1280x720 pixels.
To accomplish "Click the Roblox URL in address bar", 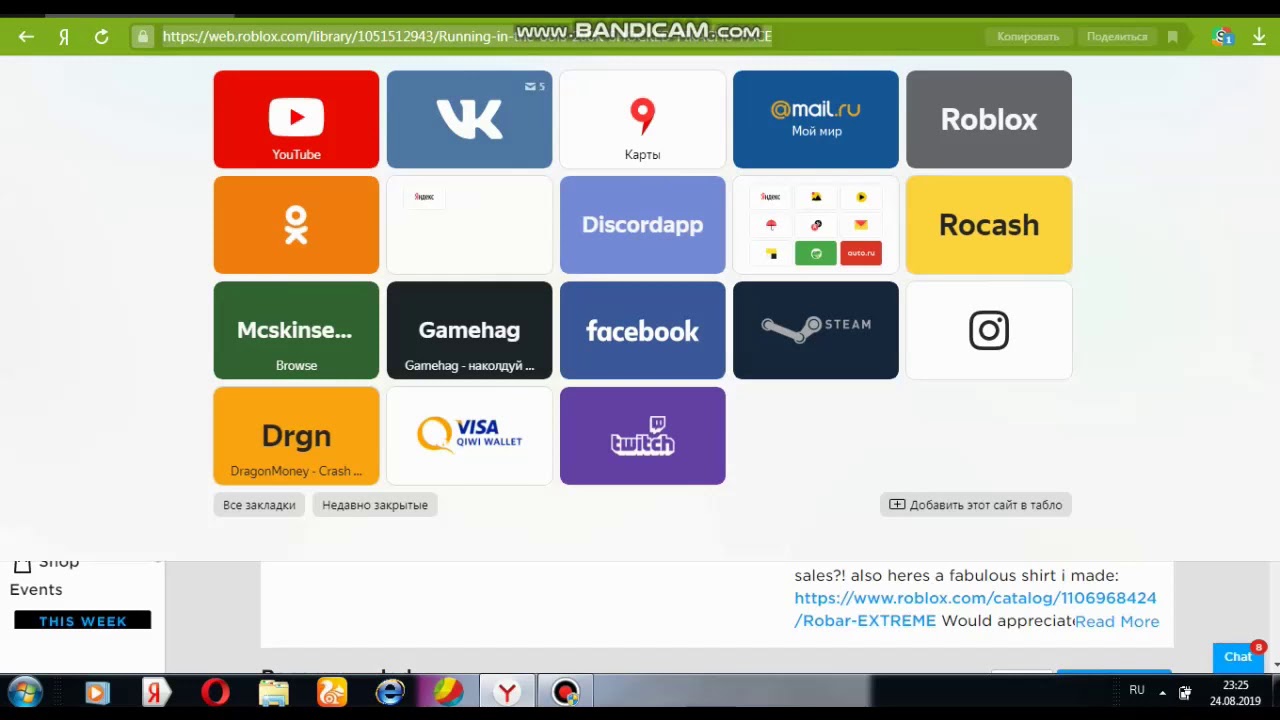I will point(467,37).
